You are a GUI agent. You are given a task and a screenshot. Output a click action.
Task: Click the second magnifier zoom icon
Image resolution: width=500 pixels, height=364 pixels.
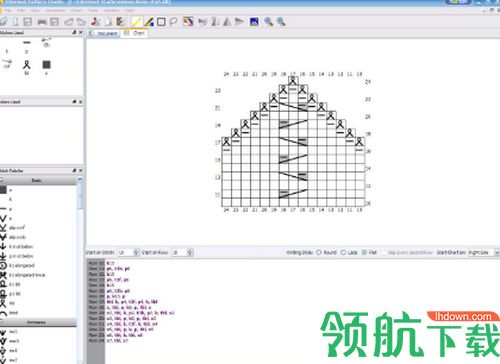pos(281,22)
